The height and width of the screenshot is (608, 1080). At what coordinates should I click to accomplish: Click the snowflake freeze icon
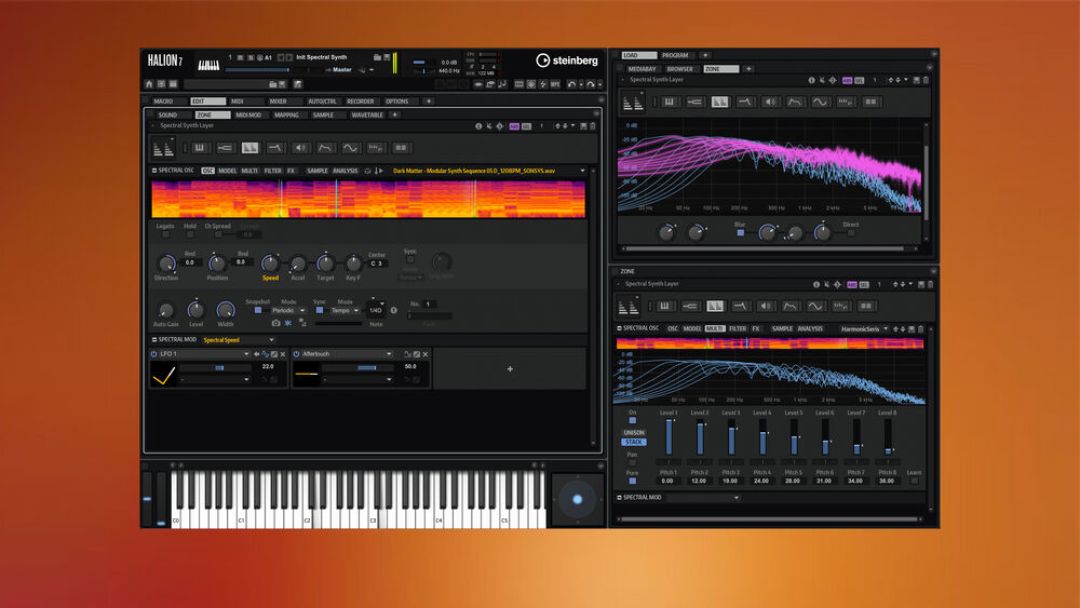click(289, 322)
